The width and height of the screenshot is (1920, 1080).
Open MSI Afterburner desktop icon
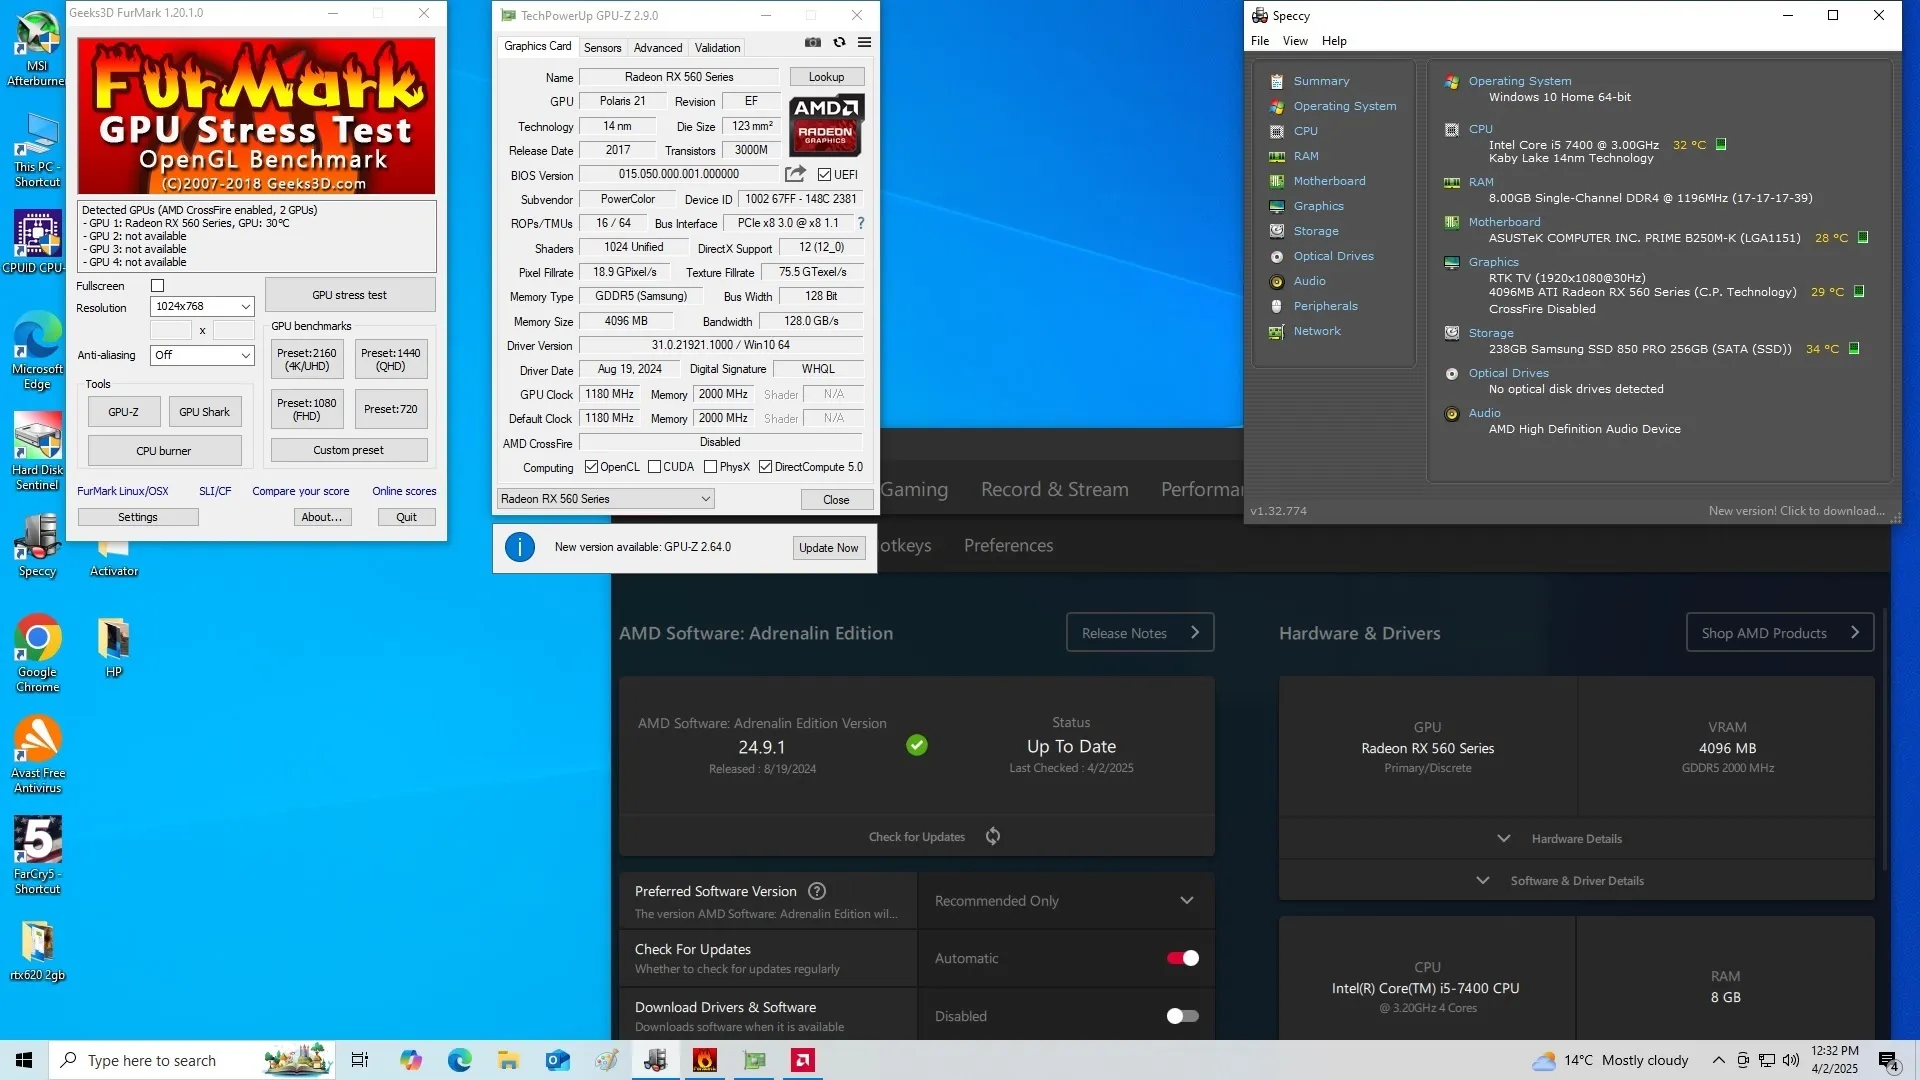[x=37, y=48]
